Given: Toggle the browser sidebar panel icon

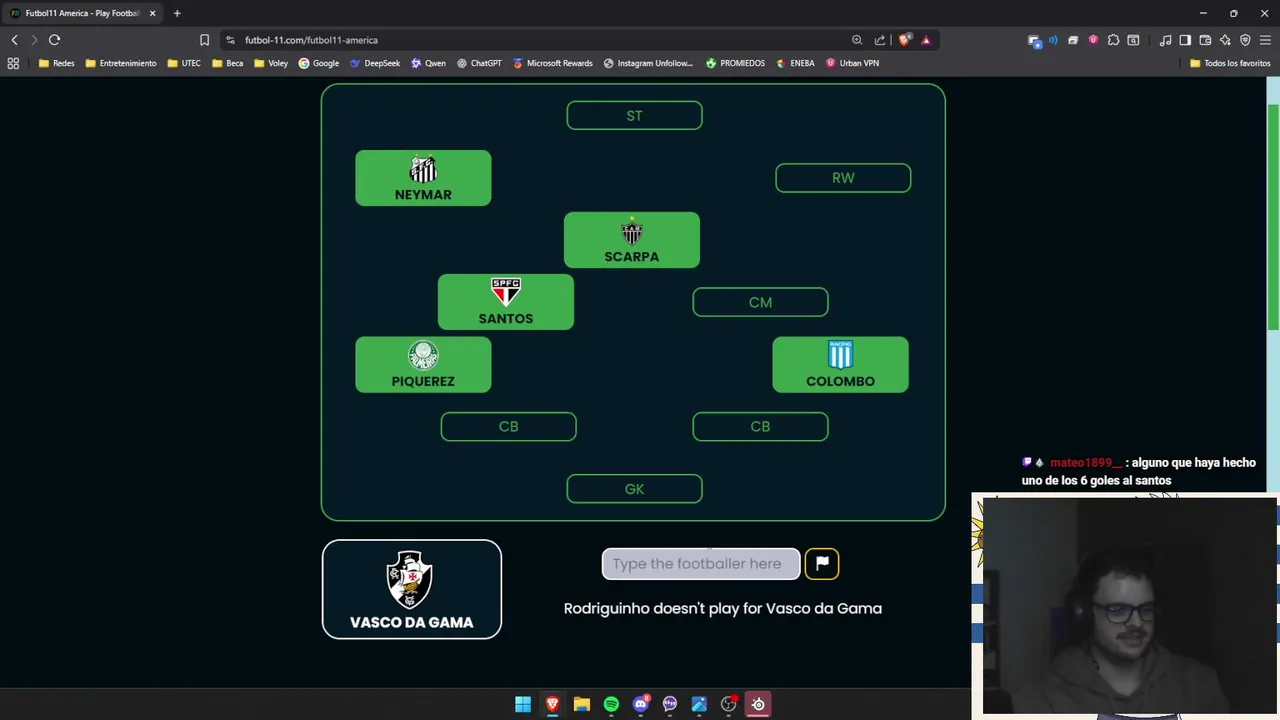Looking at the screenshot, I should [1185, 40].
